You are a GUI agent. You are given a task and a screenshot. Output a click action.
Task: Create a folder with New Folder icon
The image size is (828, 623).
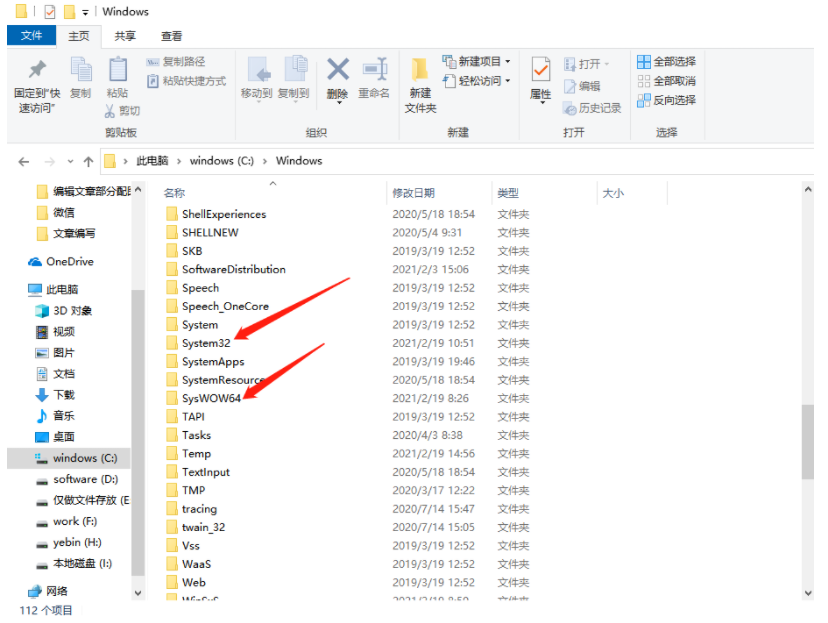coord(420,70)
